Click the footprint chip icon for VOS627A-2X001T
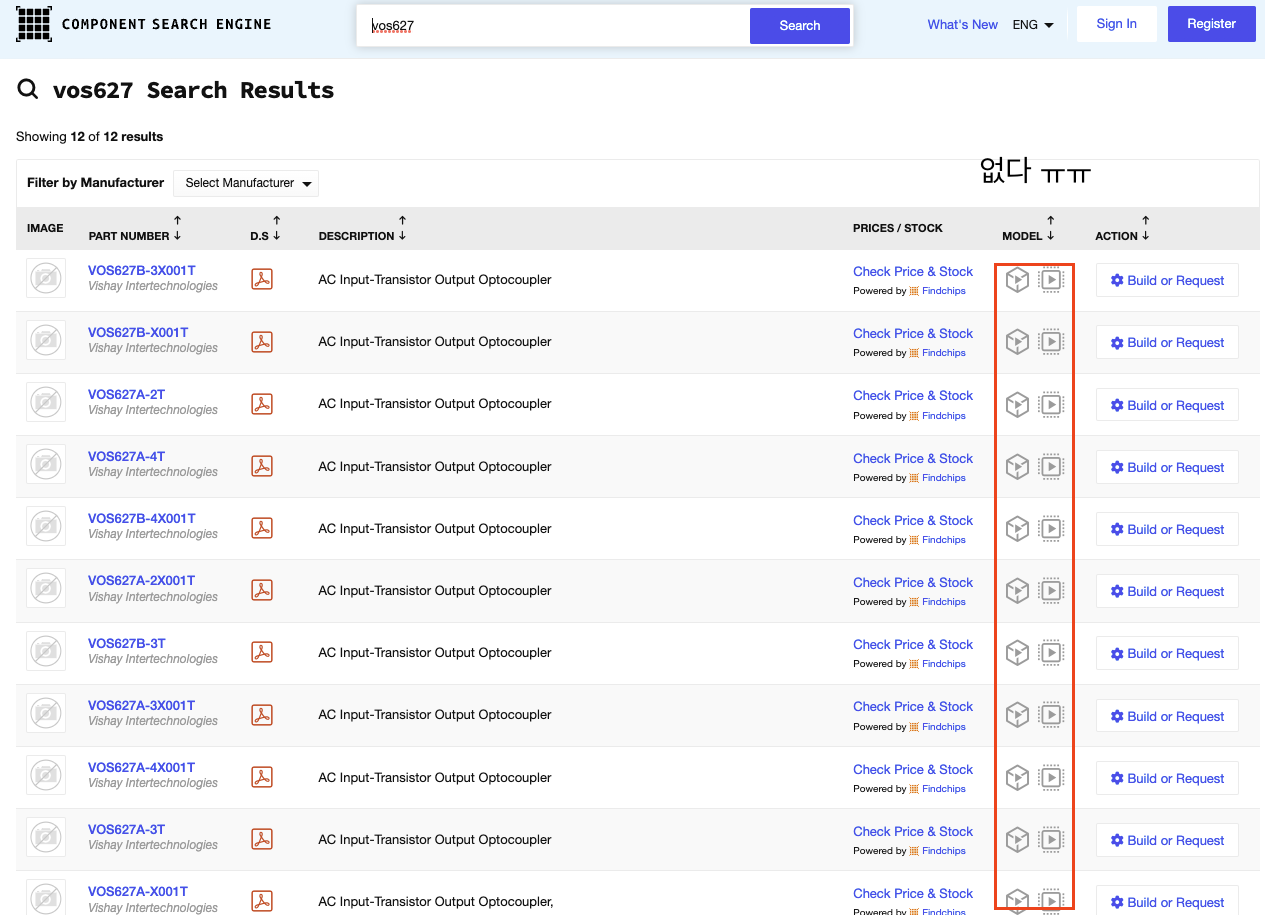 (x=1051, y=590)
